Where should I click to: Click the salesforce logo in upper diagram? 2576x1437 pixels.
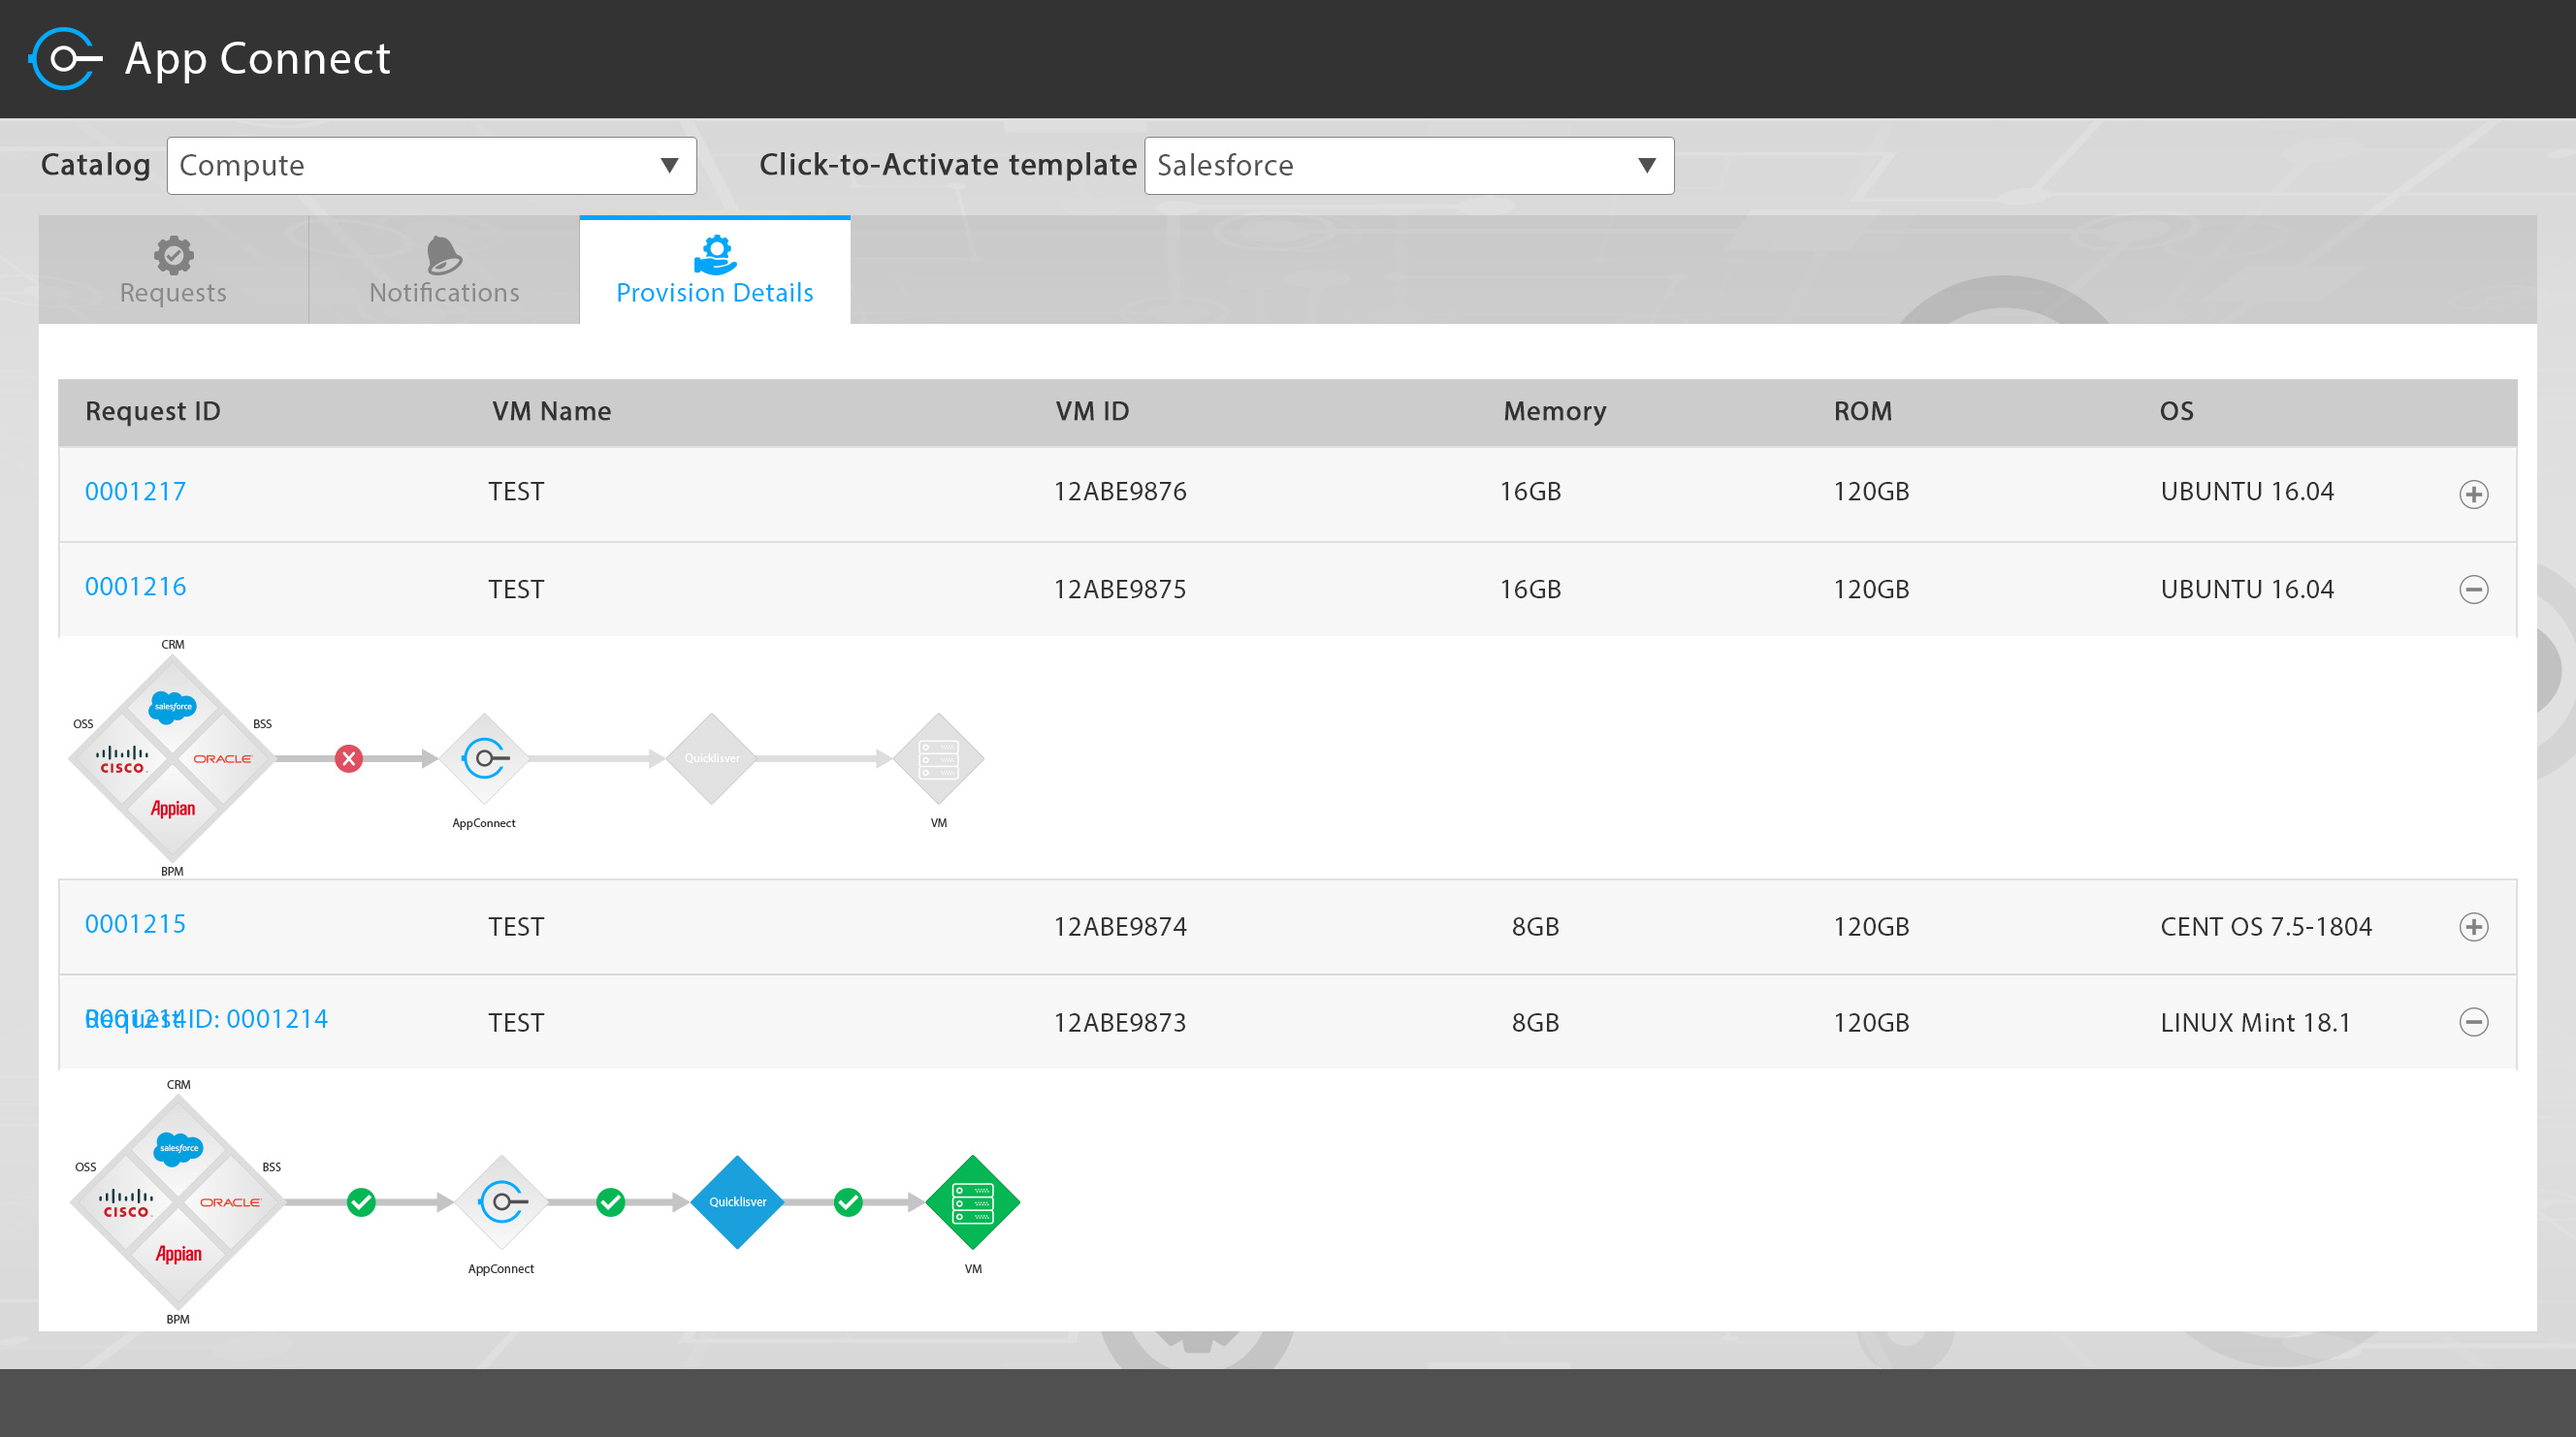coord(172,706)
